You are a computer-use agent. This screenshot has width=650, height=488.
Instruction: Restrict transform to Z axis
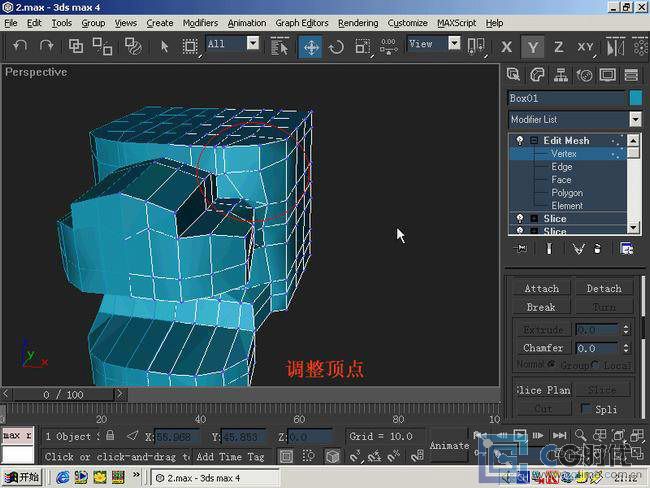(x=559, y=47)
